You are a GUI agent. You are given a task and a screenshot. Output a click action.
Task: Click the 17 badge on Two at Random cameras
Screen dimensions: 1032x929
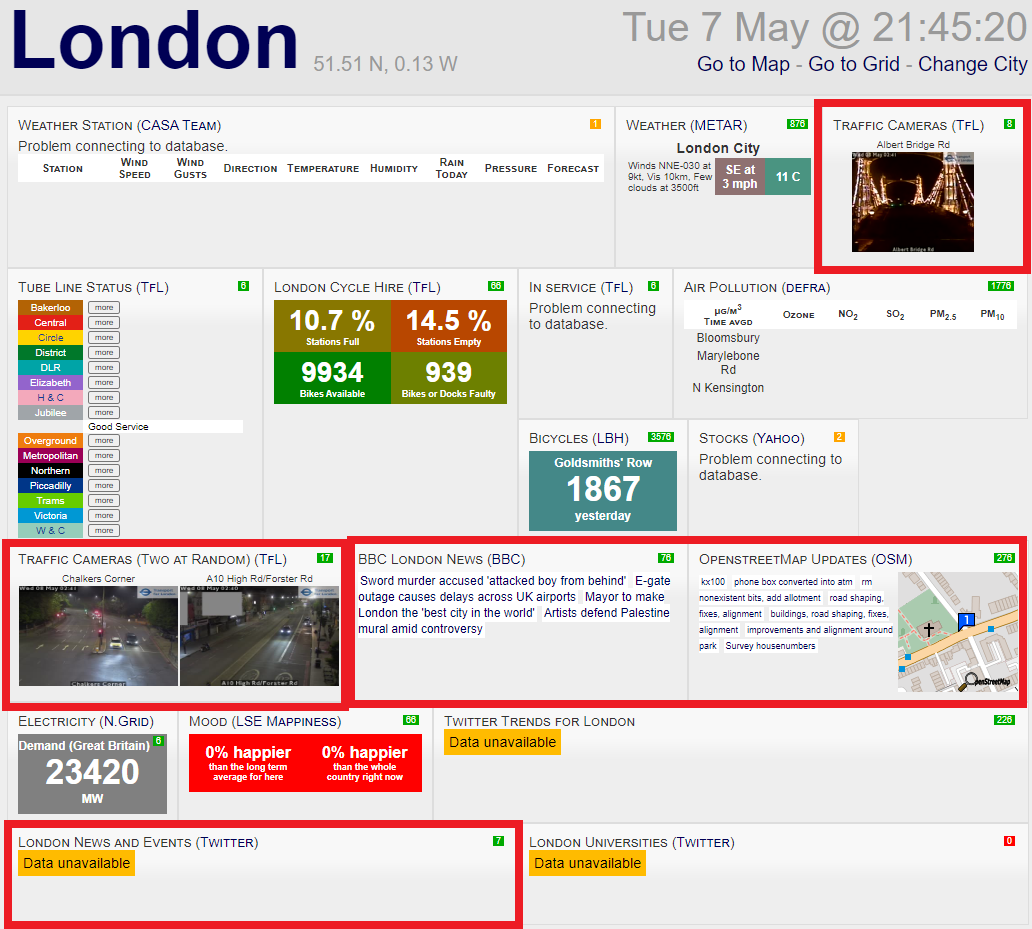[324, 558]
